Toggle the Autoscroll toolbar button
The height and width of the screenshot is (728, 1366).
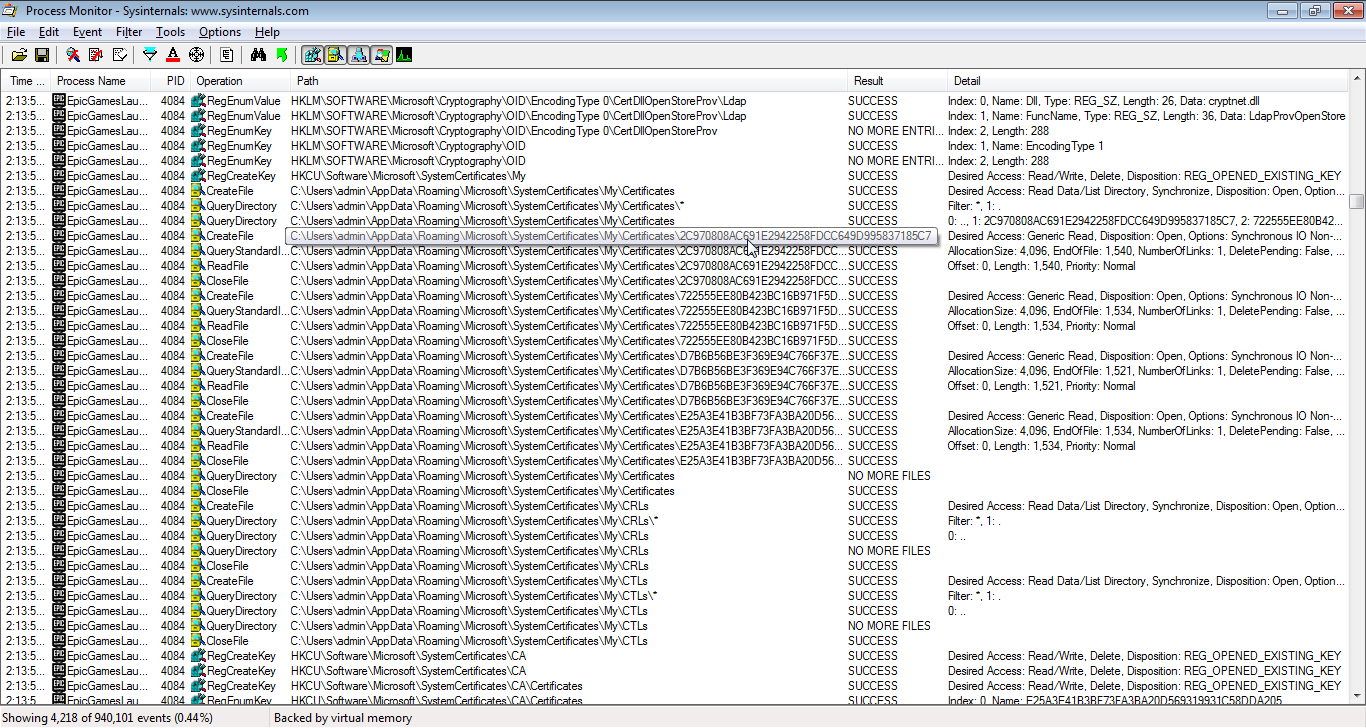(x=96, y=55)
